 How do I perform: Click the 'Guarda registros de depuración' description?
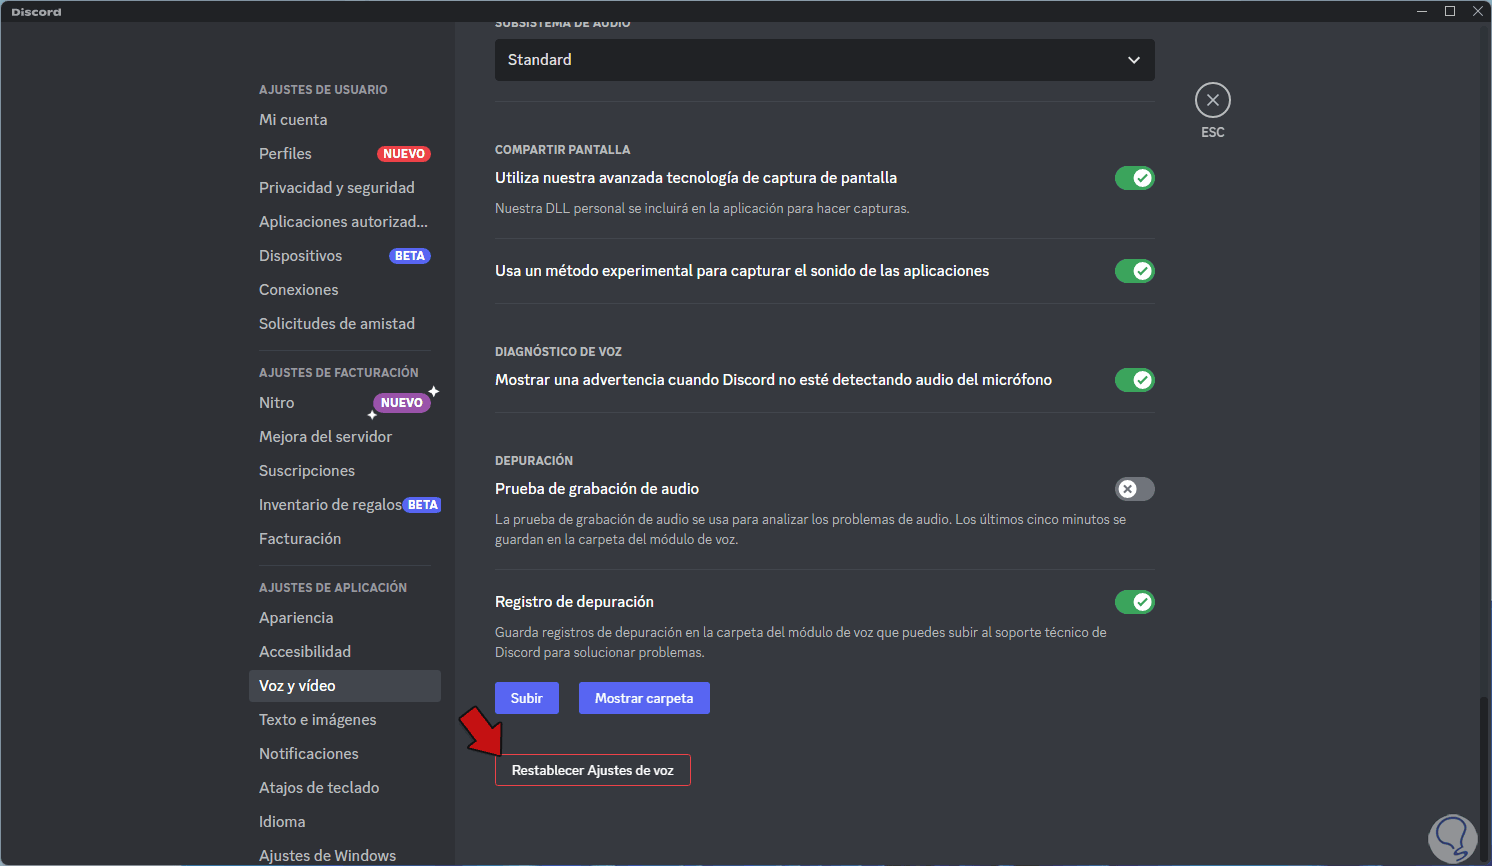pyautogui.click(x=801, y=643)
